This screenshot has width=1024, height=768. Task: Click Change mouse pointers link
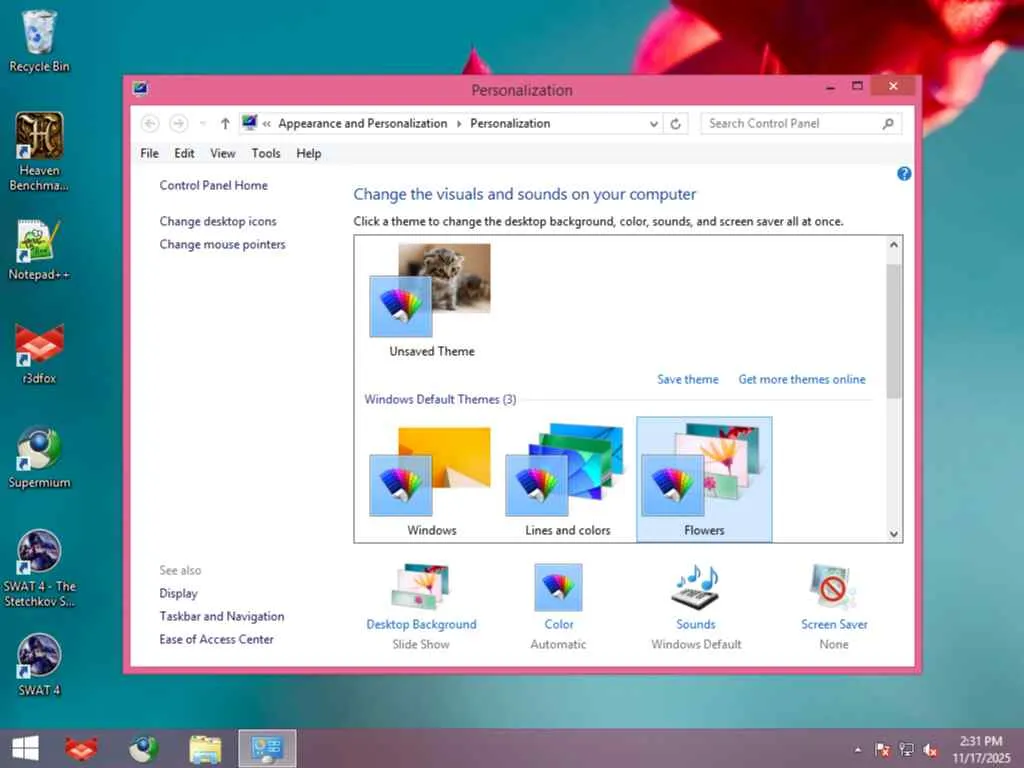click(223, 244)
